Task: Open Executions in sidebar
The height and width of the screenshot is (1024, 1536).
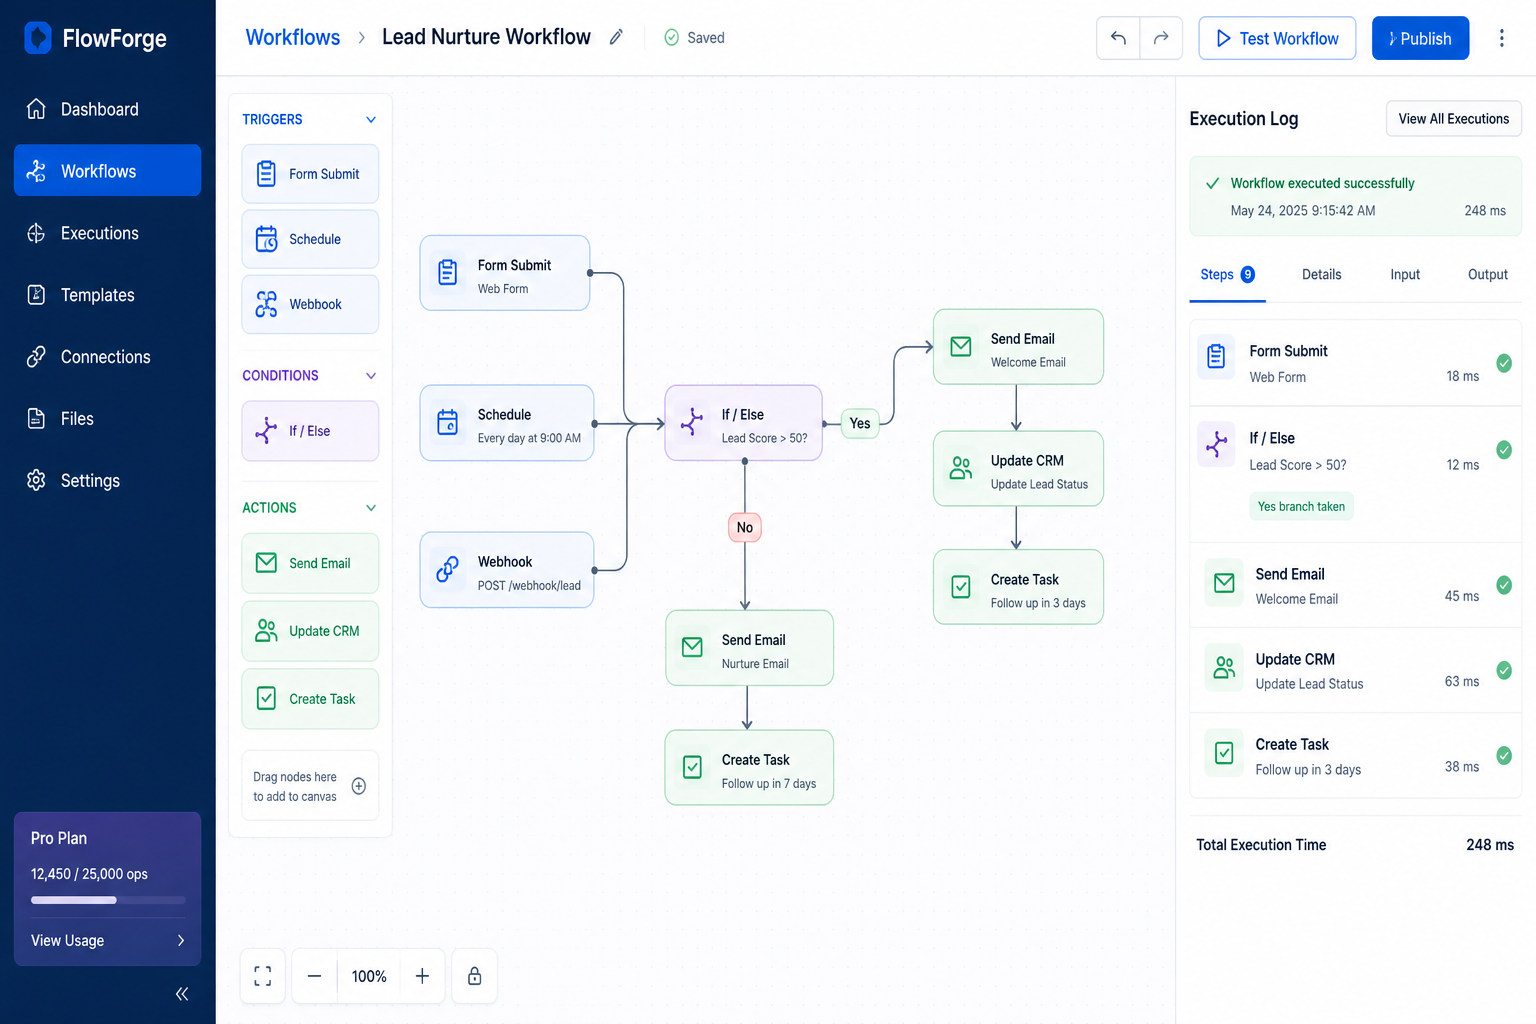Action: 107,233
